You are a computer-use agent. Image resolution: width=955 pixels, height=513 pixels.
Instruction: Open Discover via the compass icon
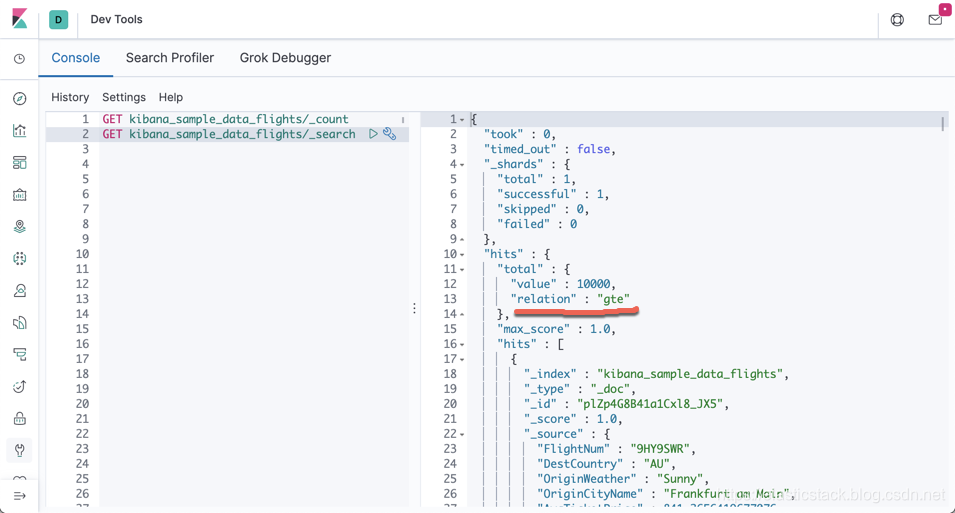tap(19, 99)
